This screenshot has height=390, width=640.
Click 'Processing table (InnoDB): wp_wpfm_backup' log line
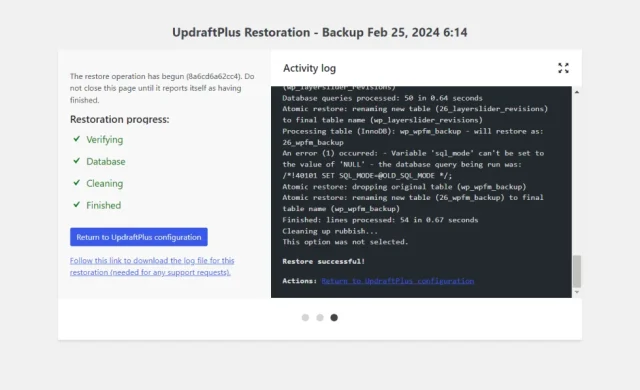tap(413, 137)
